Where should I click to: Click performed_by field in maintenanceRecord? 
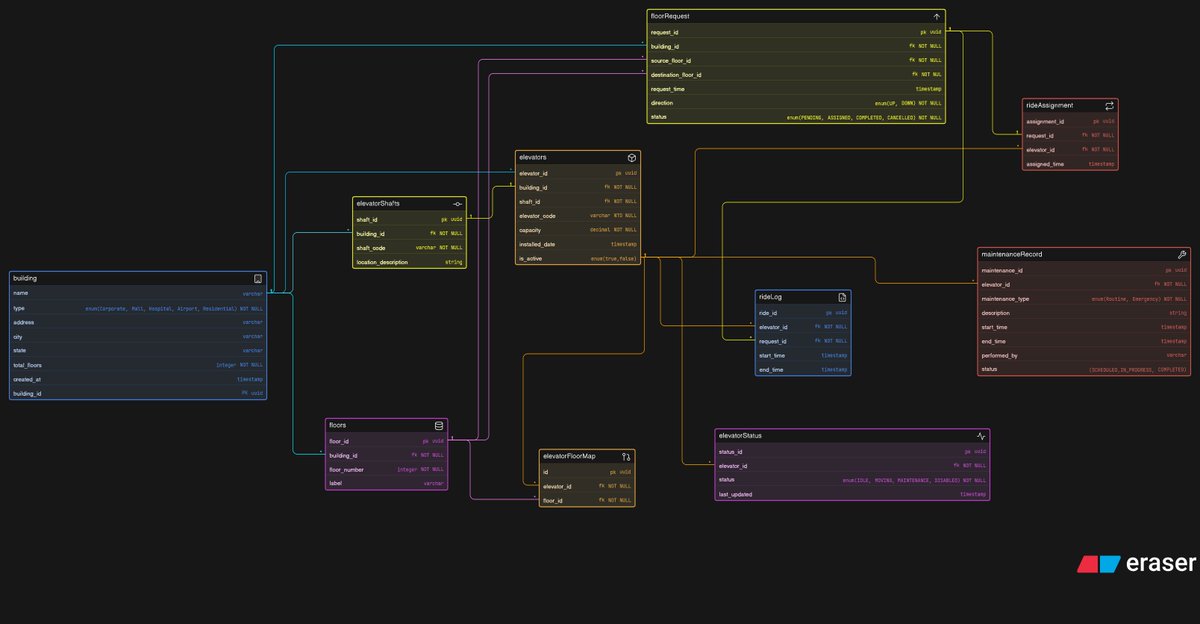tap(1084, 355)
